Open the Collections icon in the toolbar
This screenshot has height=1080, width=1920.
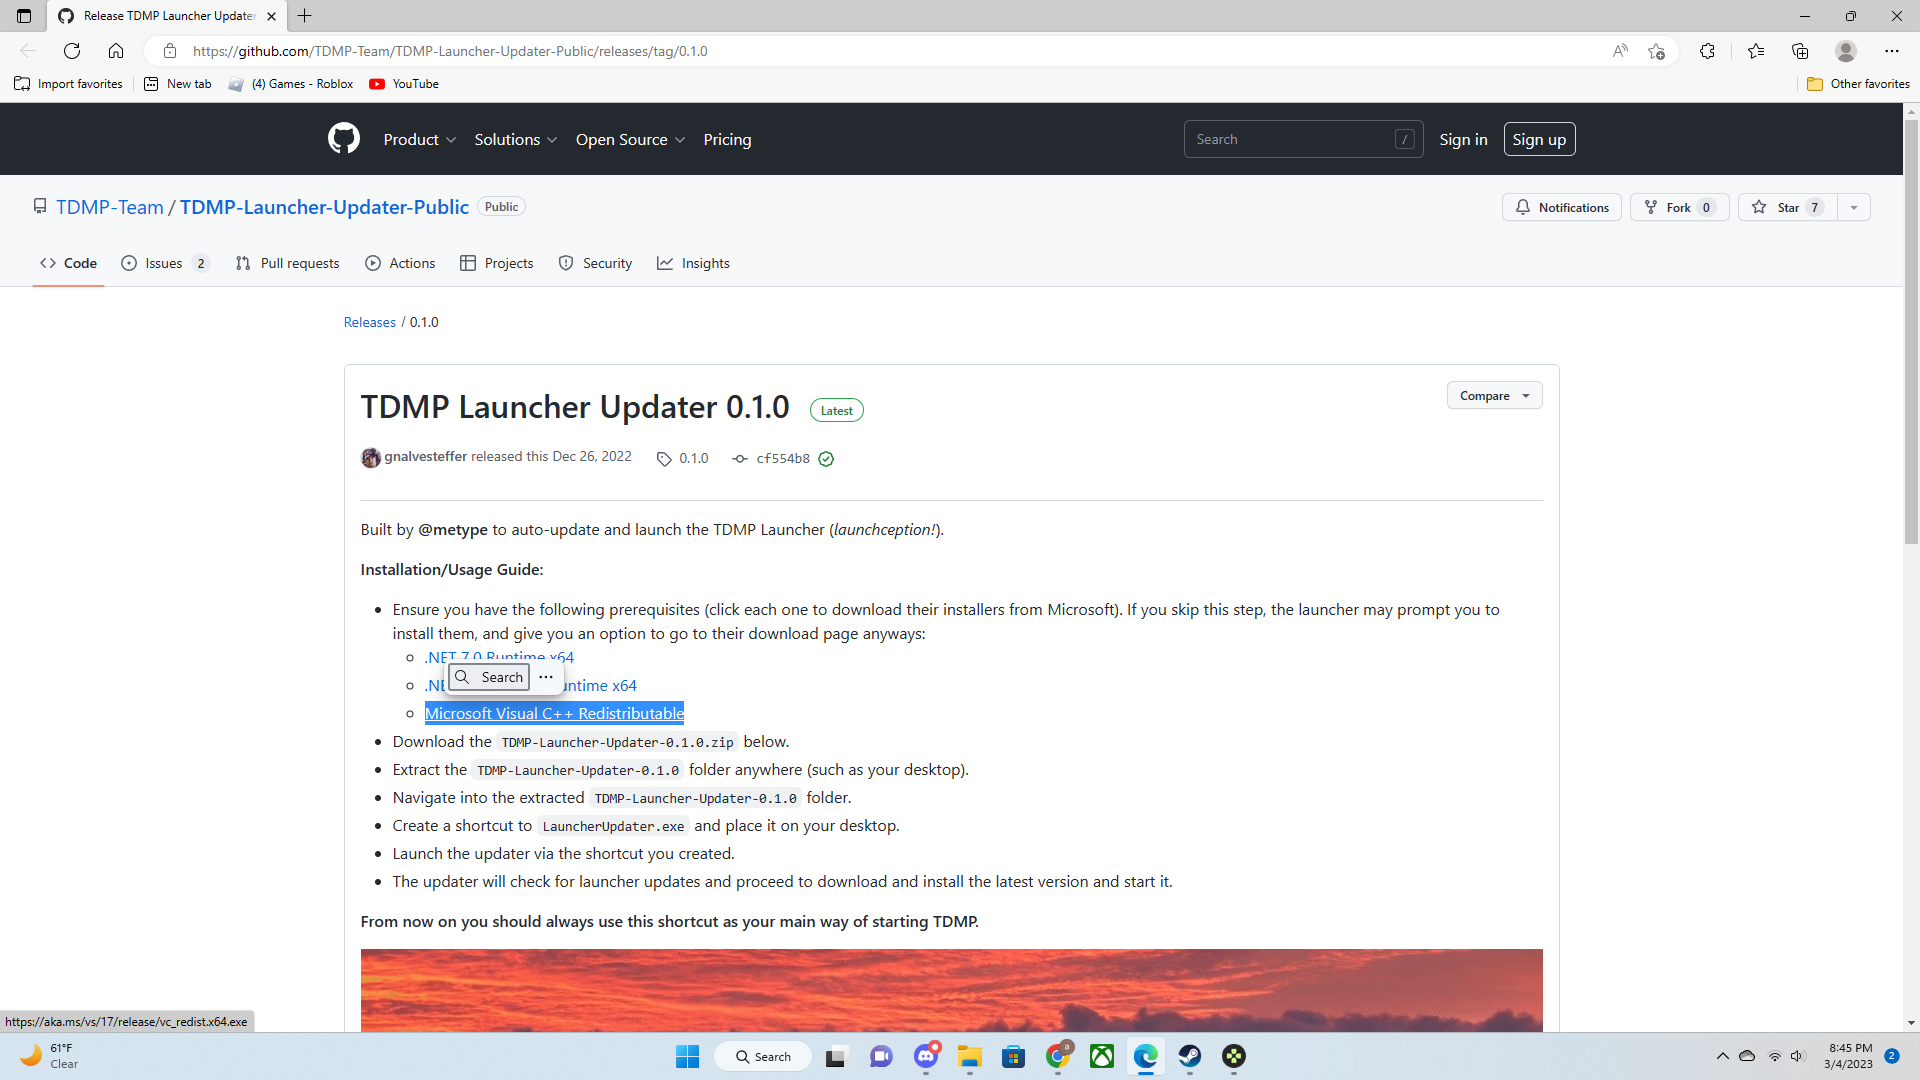tap(1800, 51)
